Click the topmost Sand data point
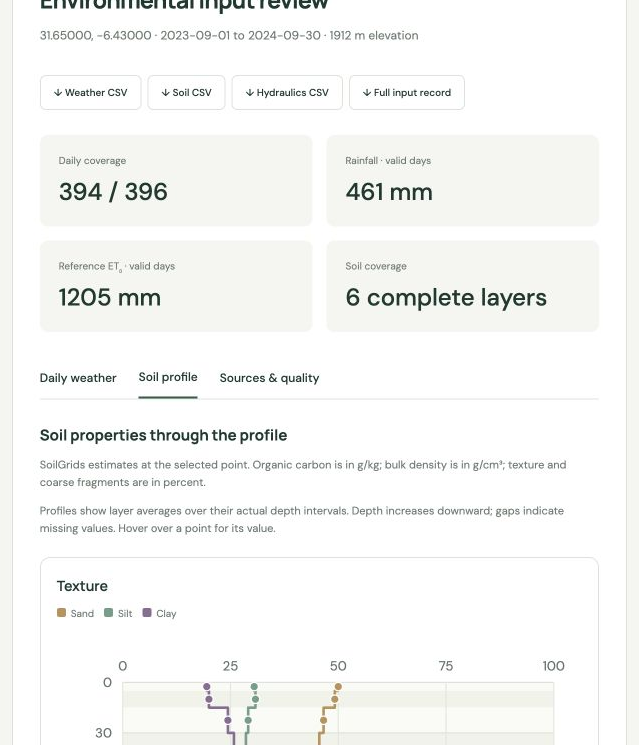 338,687
